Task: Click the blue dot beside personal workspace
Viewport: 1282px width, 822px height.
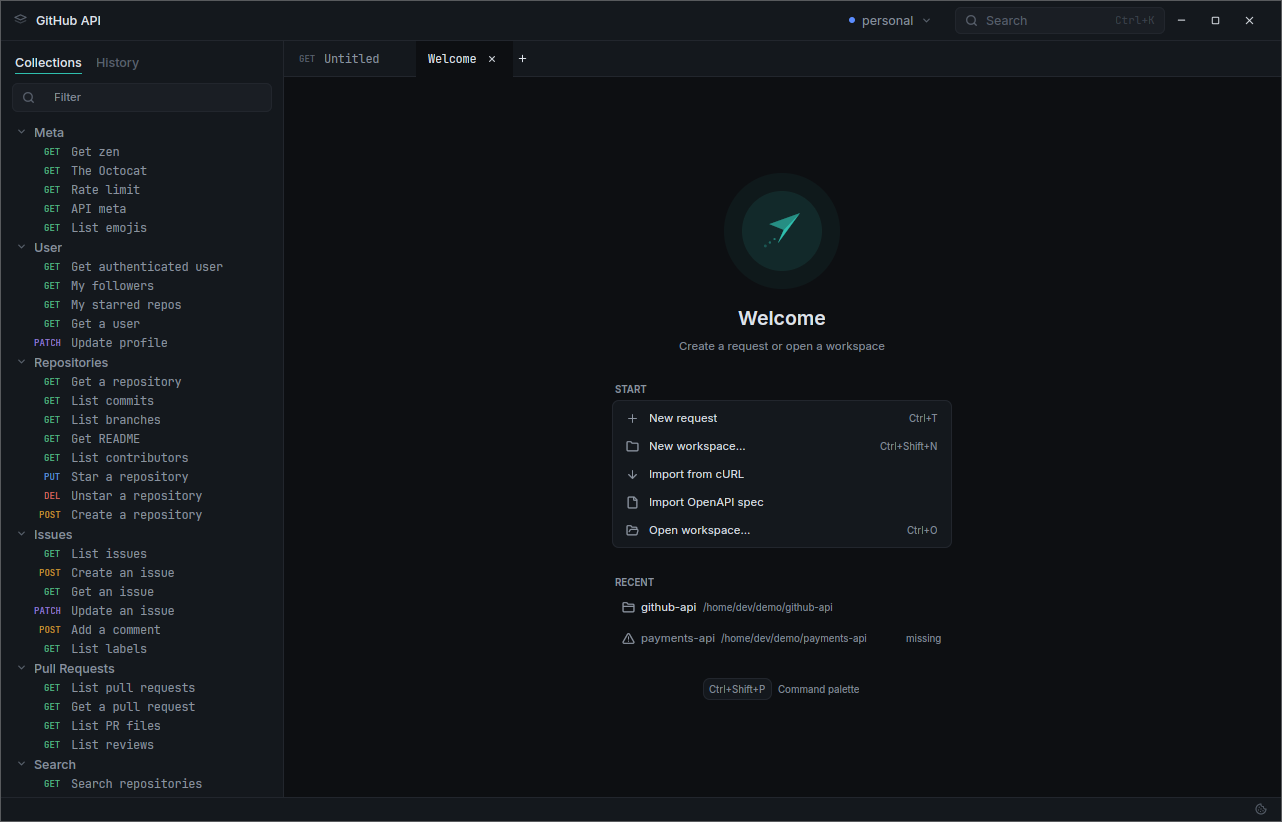Action: tap(851, 20)
